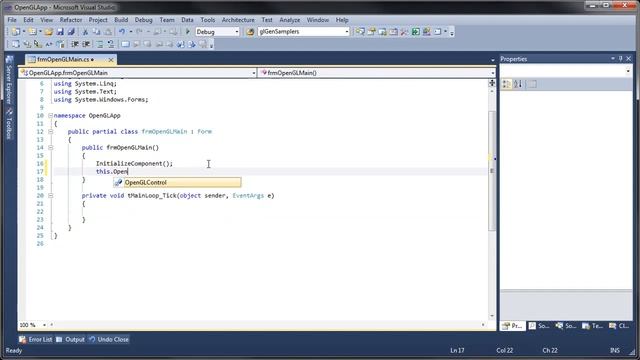
Task: Start debugging with the green play icon
Action: click(188, 31)
